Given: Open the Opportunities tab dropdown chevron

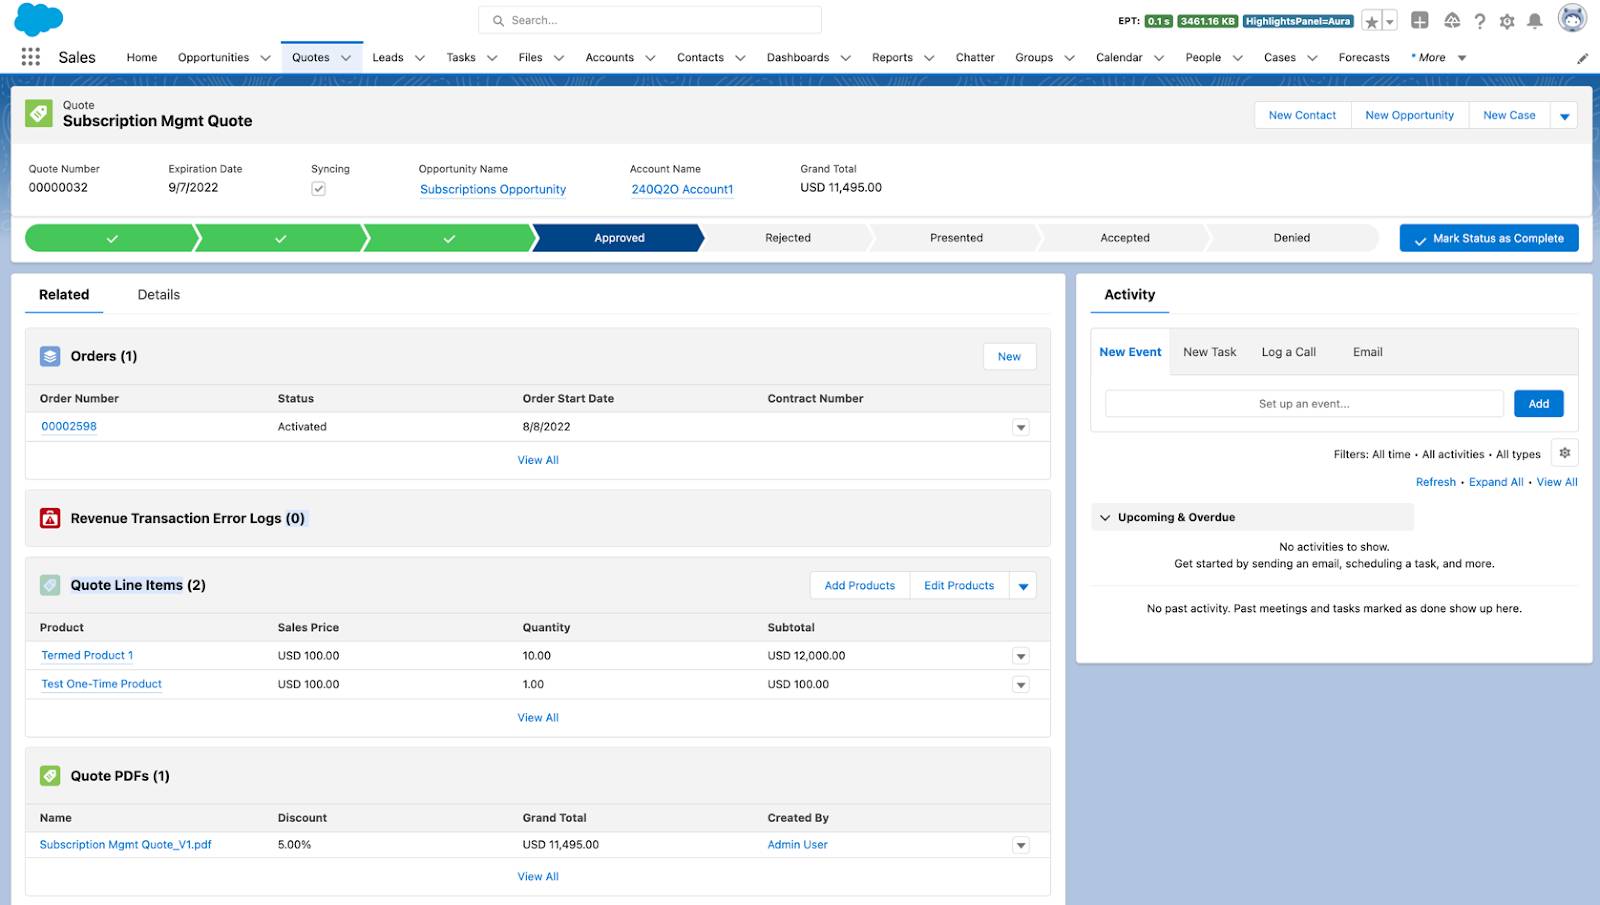Looking at the screenshot, I should click(x=265, y=58).
